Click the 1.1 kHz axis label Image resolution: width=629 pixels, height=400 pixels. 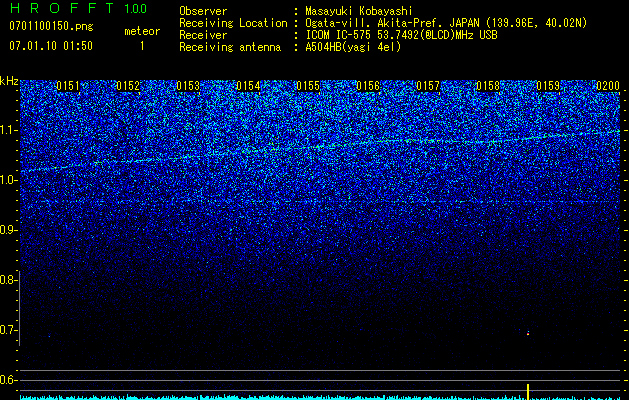8,130
